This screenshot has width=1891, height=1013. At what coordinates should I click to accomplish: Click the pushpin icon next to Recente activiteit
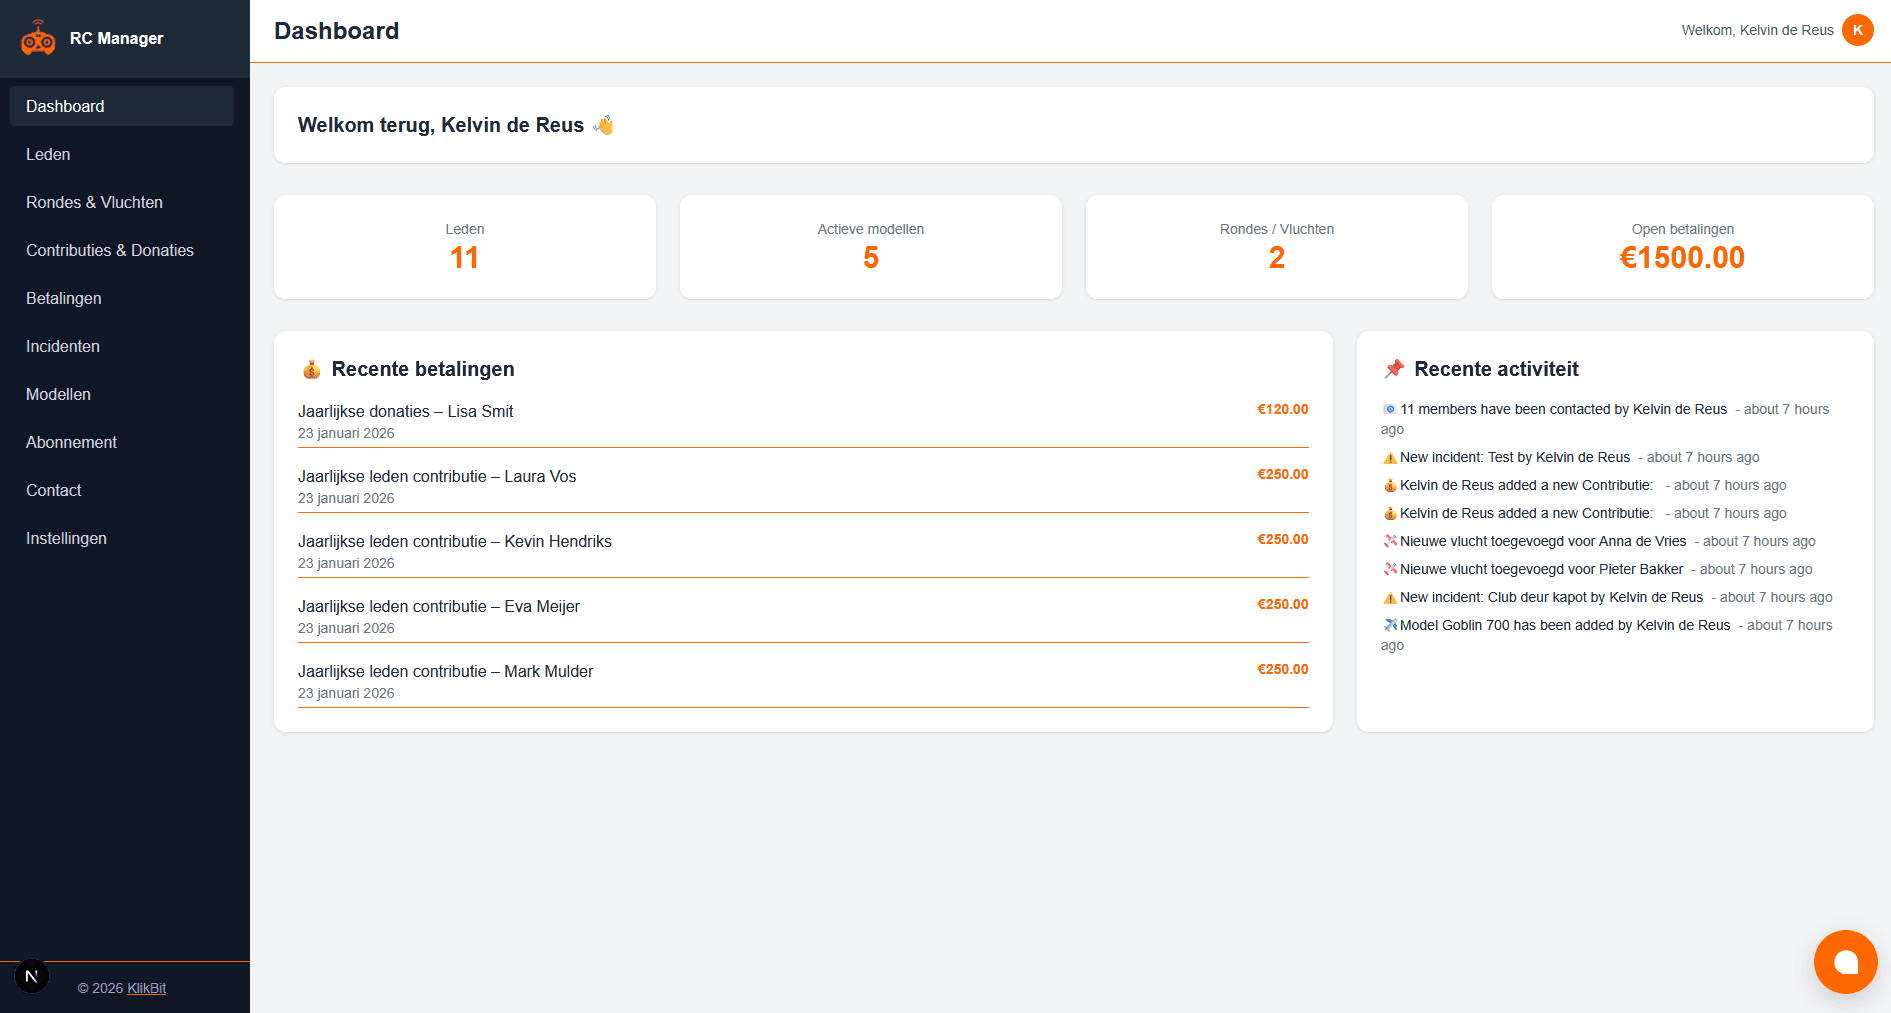(x=1393, y=368)
